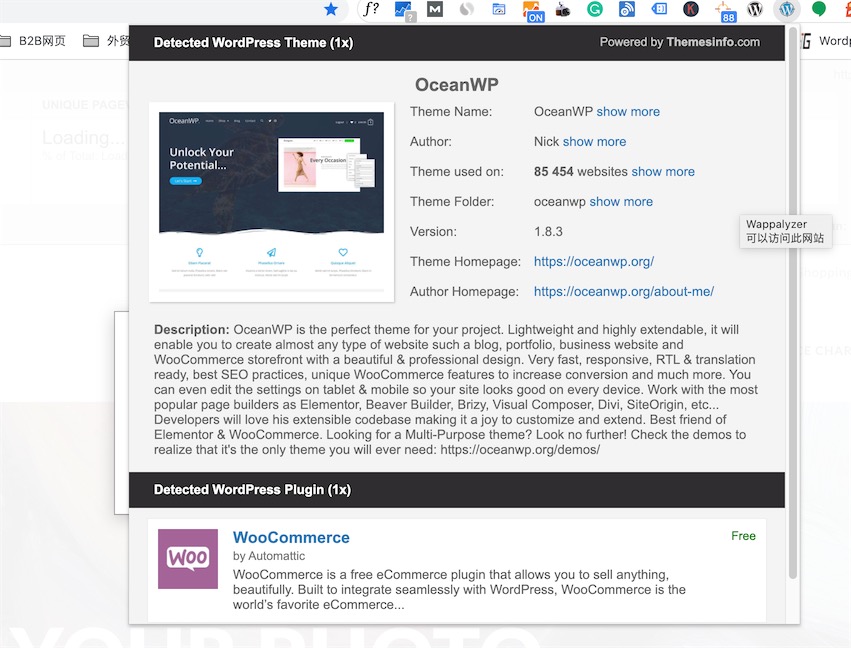Open the green Grammarly extension icon
Screen dimensions: 851x648
pos(595,9)
